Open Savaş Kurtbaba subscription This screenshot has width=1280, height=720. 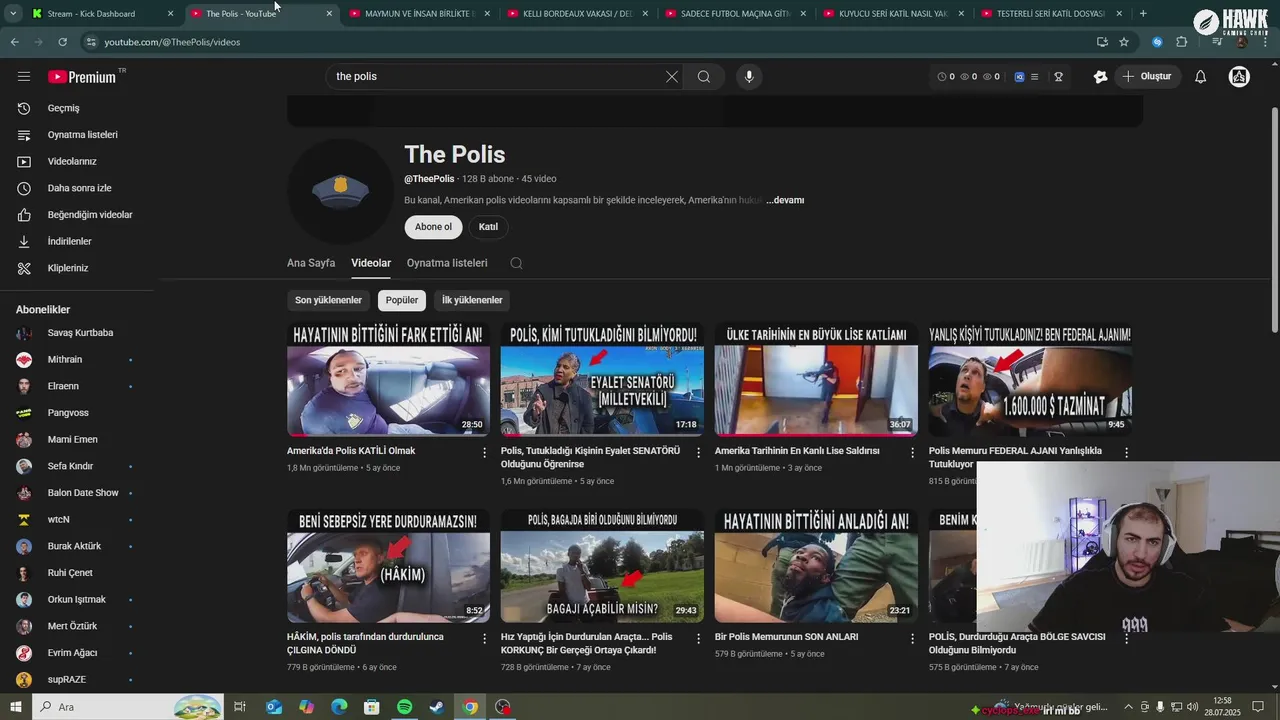pos(78,333)
